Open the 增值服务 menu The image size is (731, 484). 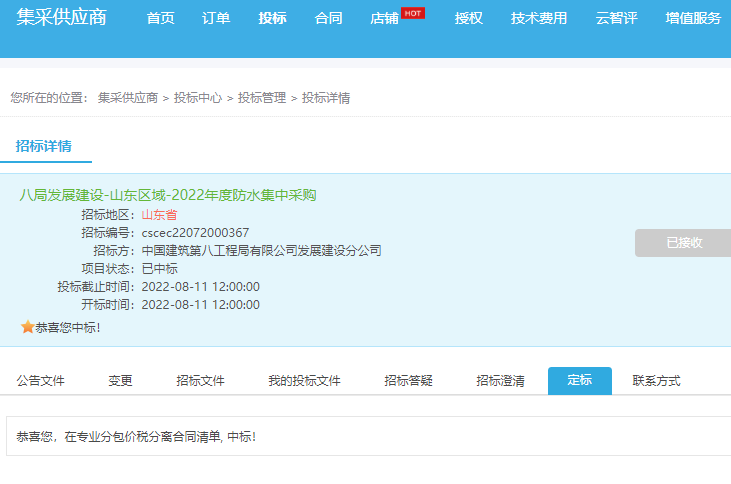pos(693,18)
